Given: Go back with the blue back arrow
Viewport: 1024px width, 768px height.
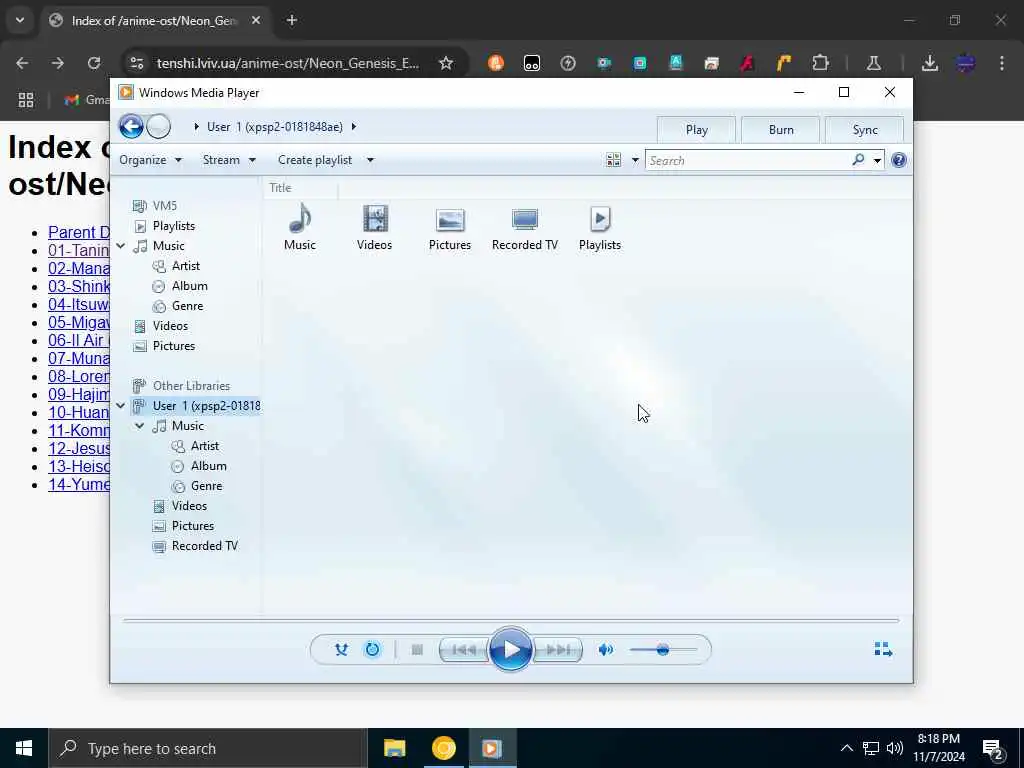Looking at the screenshot, I should click(x=131, y=127).
